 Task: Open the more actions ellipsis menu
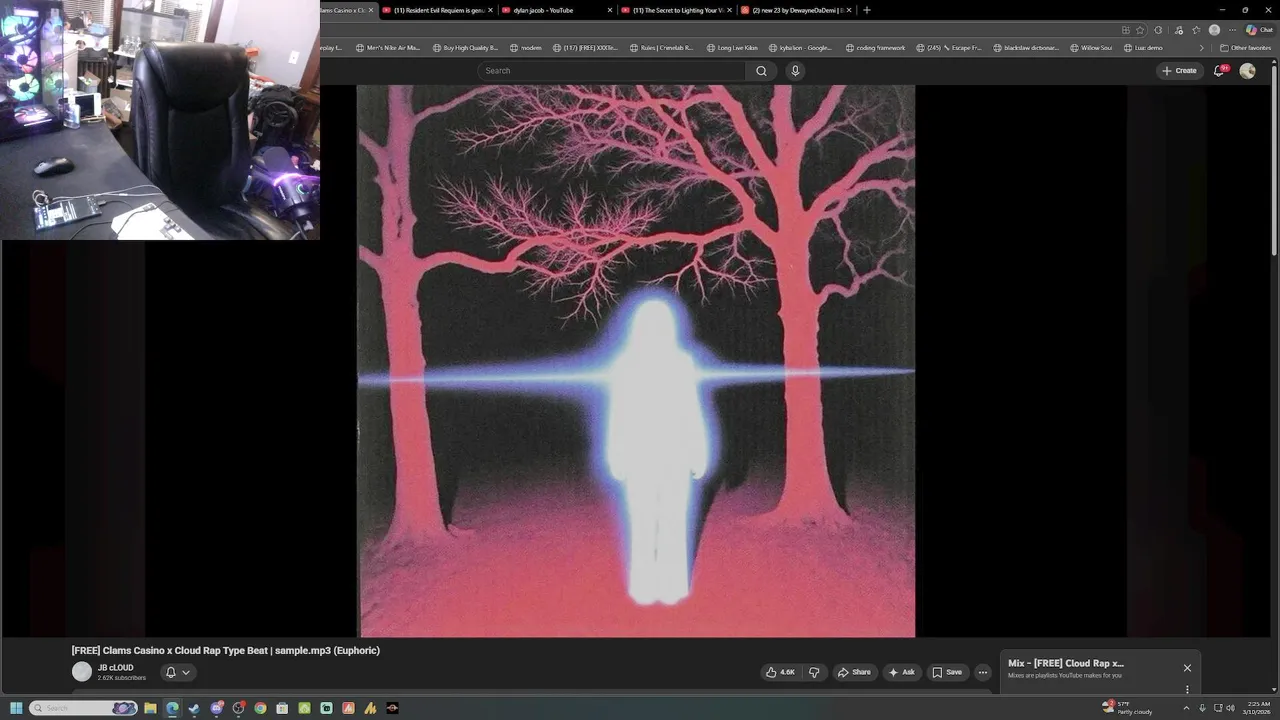pos(982,672)
